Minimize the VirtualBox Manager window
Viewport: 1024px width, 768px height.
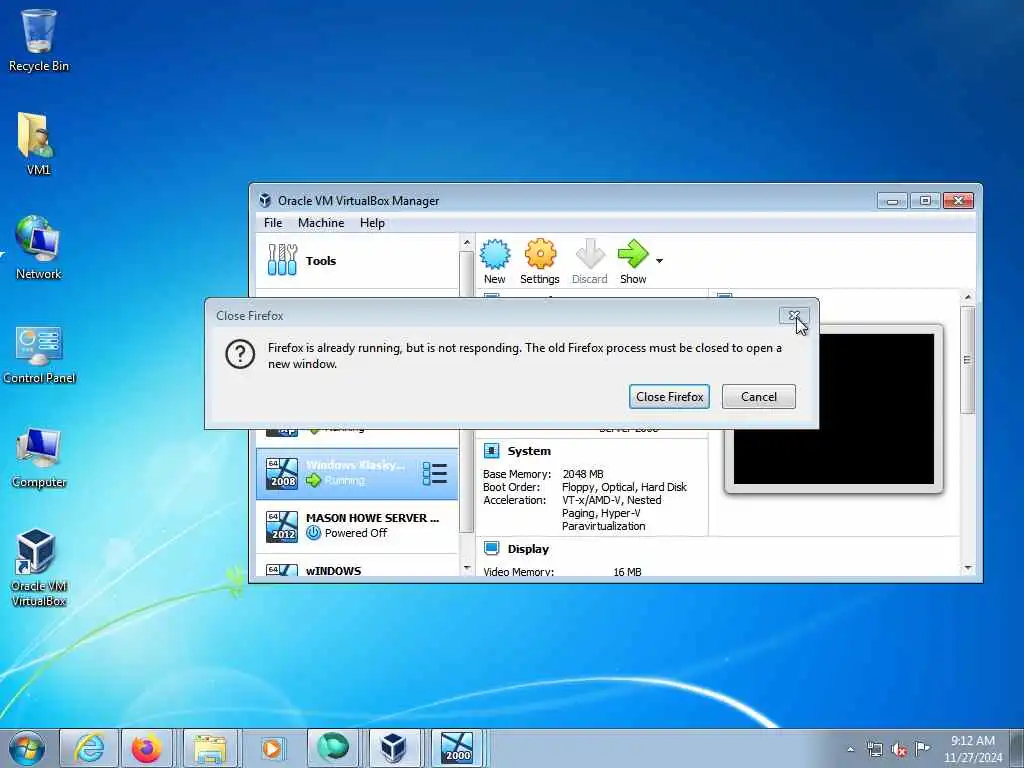[892, 200]
